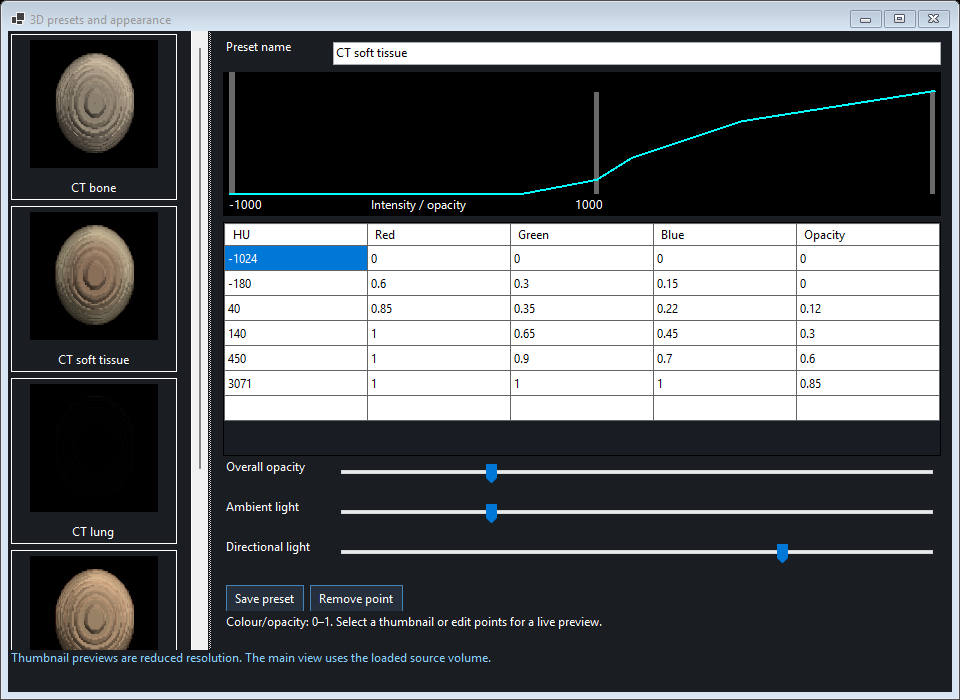
Task: Select the HU cell with 40
Action: [x=296, y=309]
